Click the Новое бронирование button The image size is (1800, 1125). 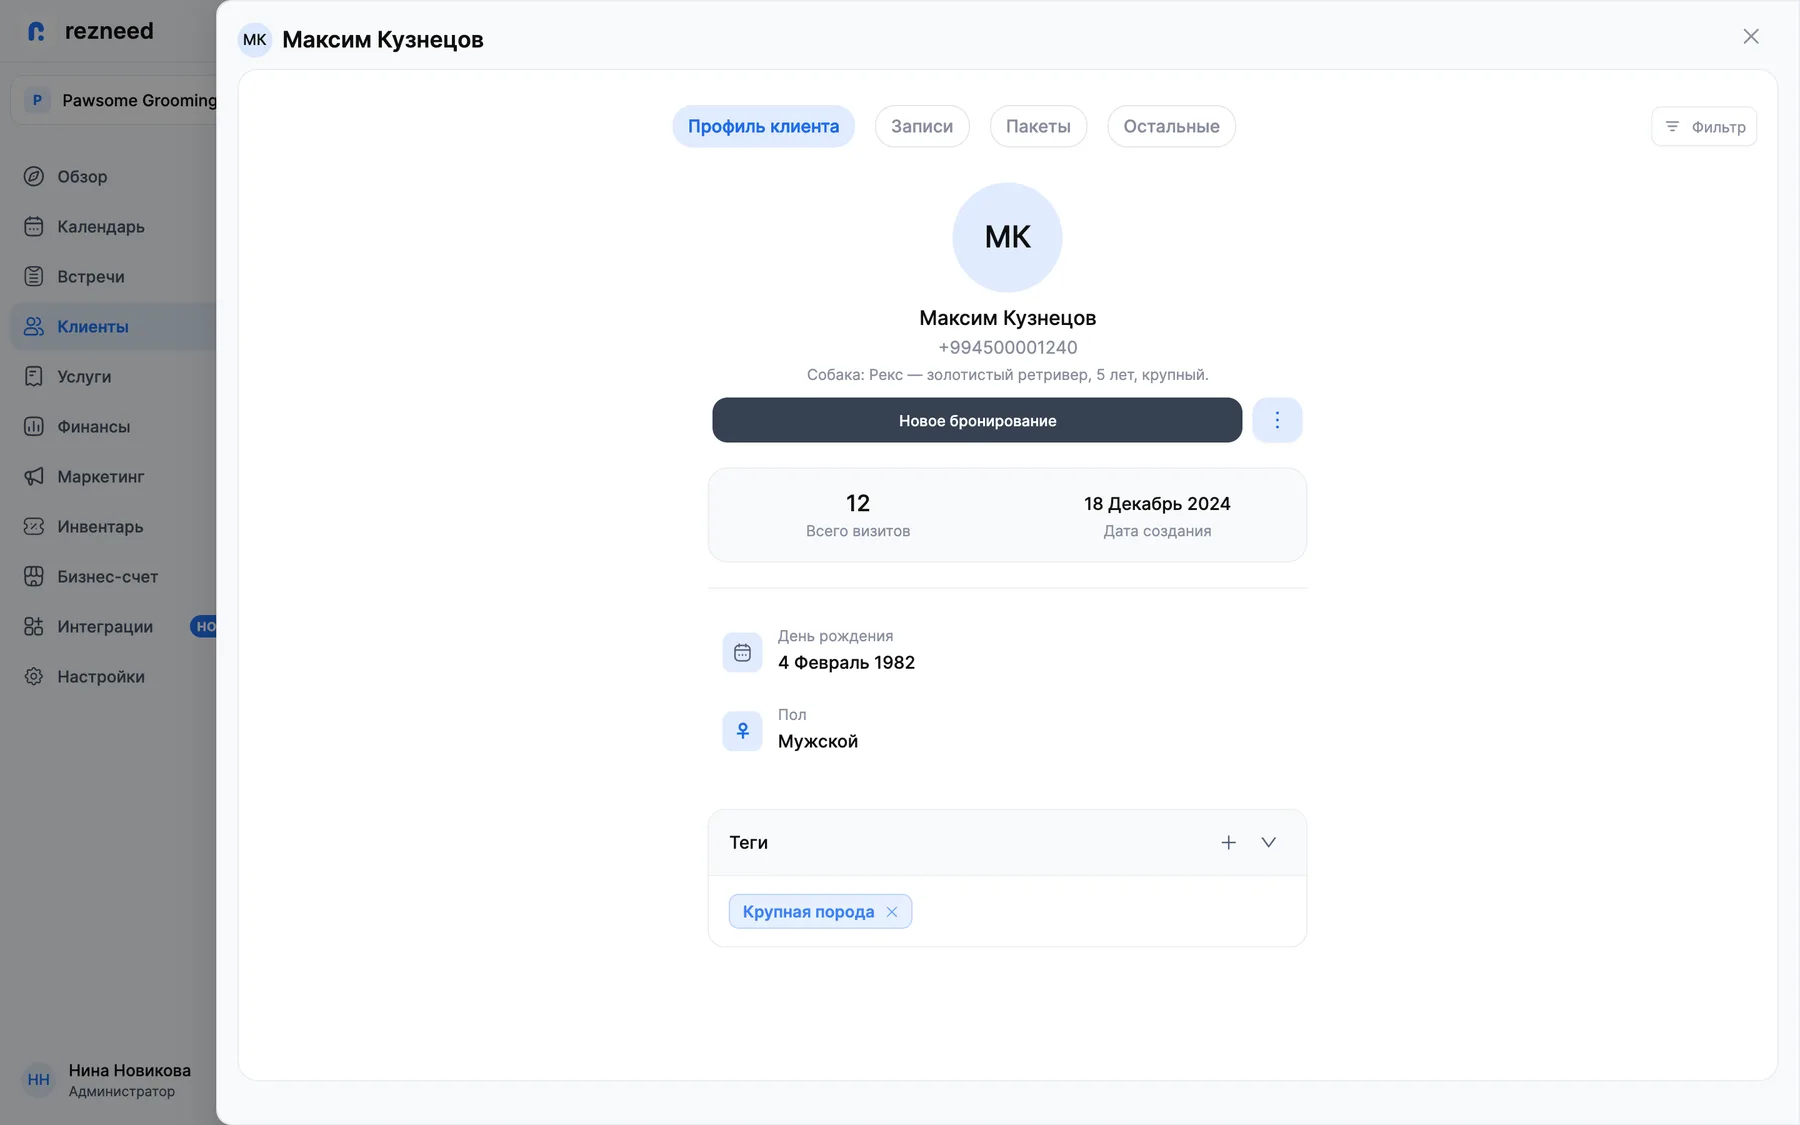pyautogui.click(x=977, y=420)
